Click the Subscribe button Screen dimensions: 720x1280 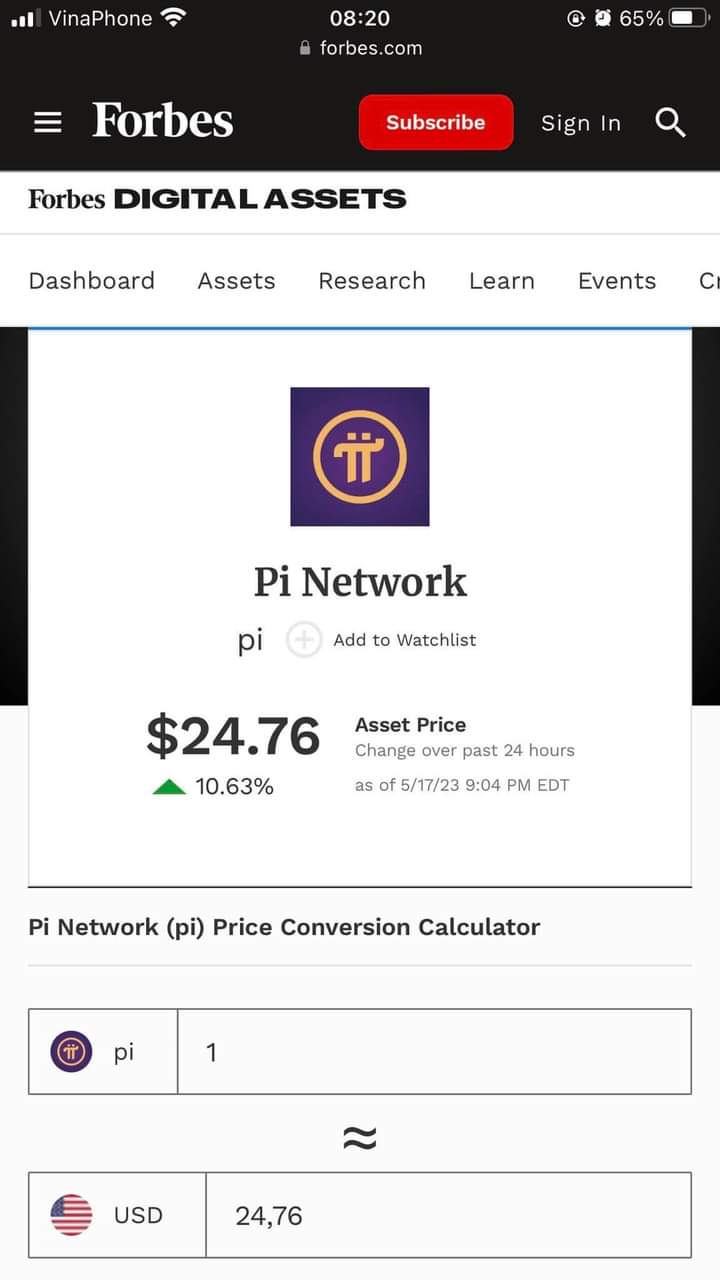click(x=436, y=123)
